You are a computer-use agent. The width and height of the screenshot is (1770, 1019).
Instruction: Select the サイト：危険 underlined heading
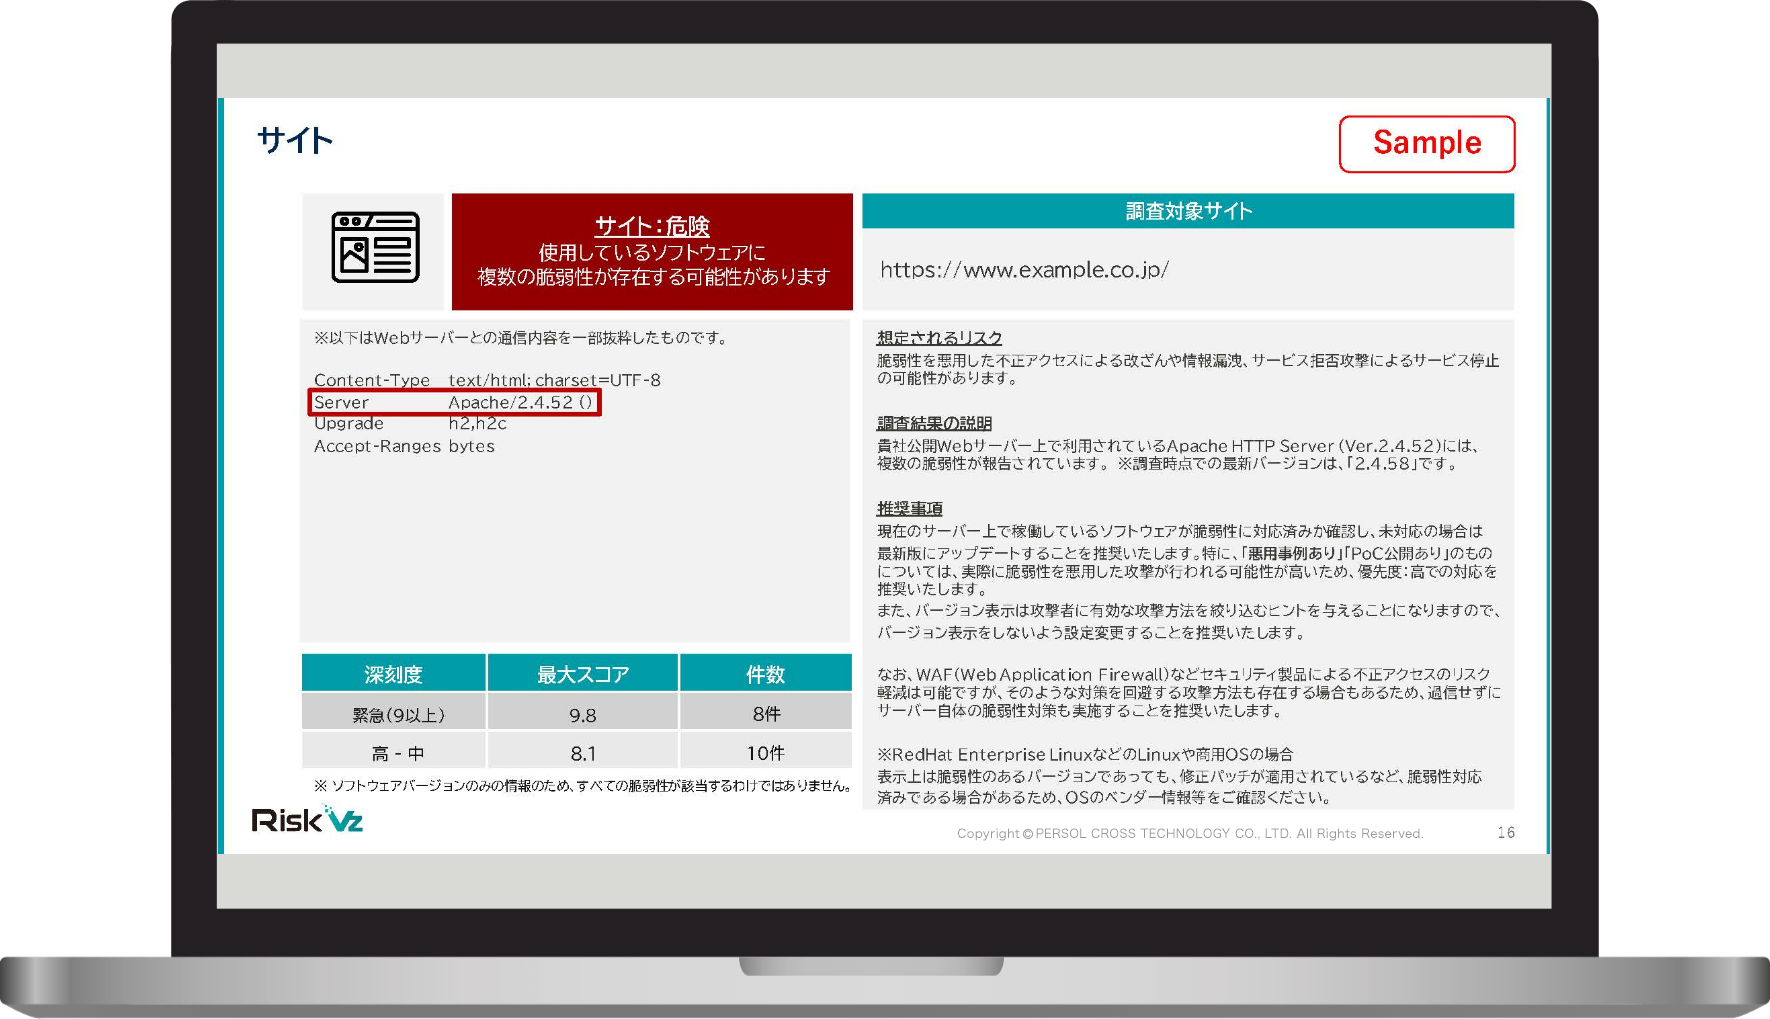pos(652,226)
